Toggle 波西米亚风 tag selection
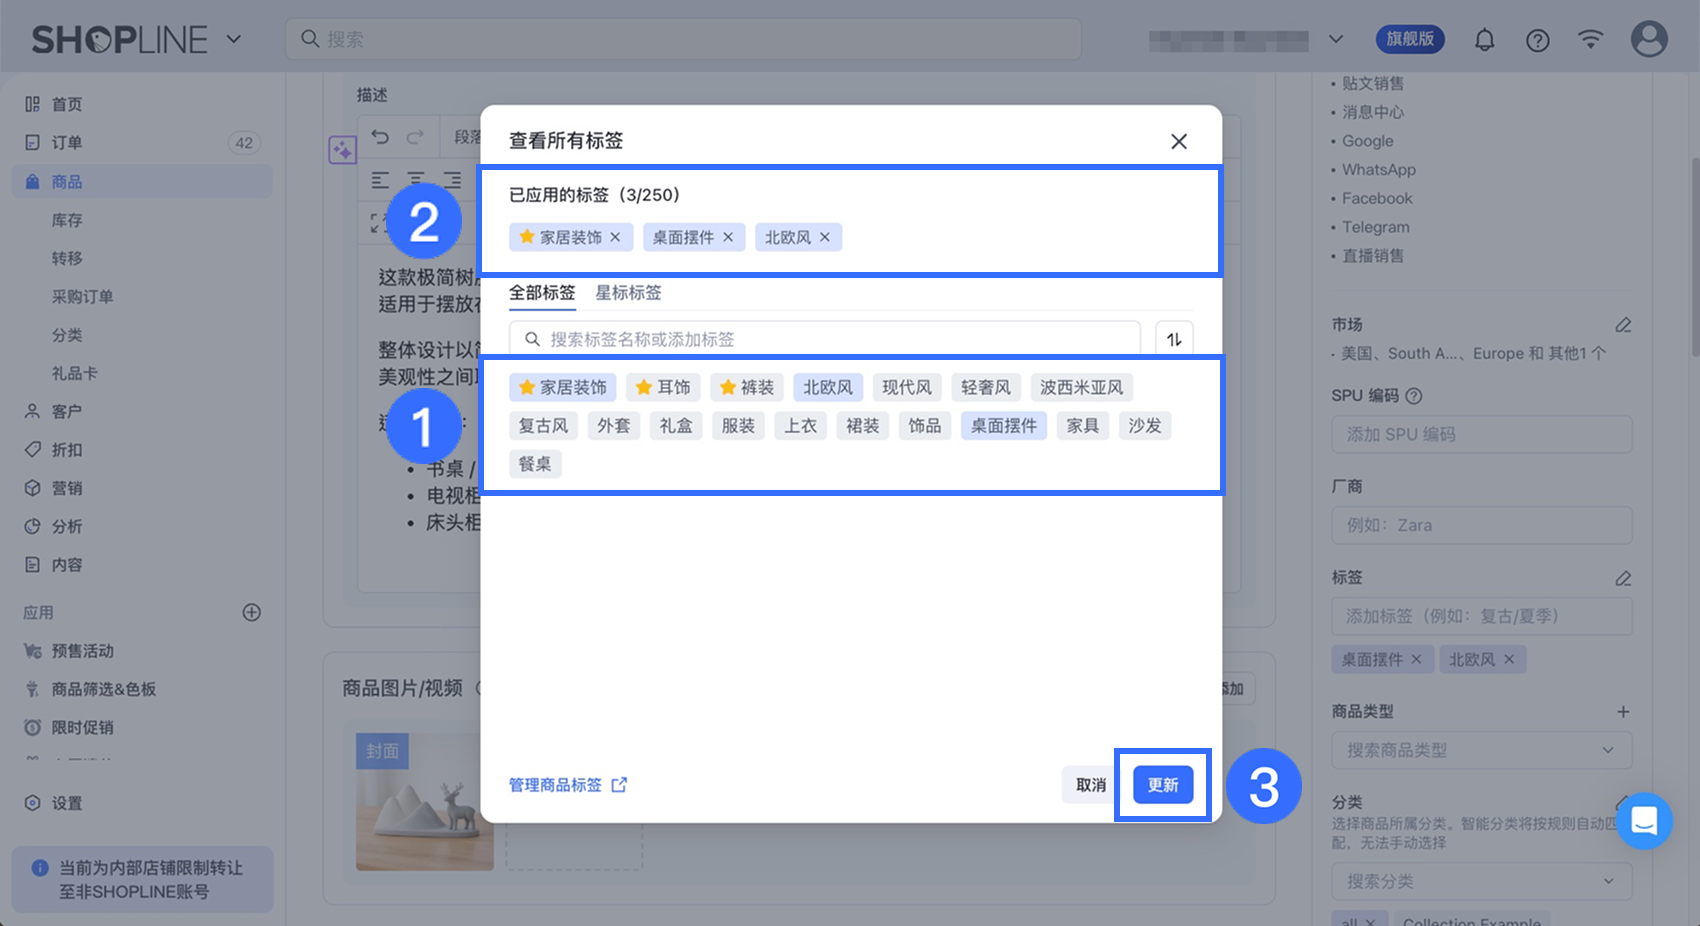Viewport: 1700px width, 926px height. tap(1082, 387)
